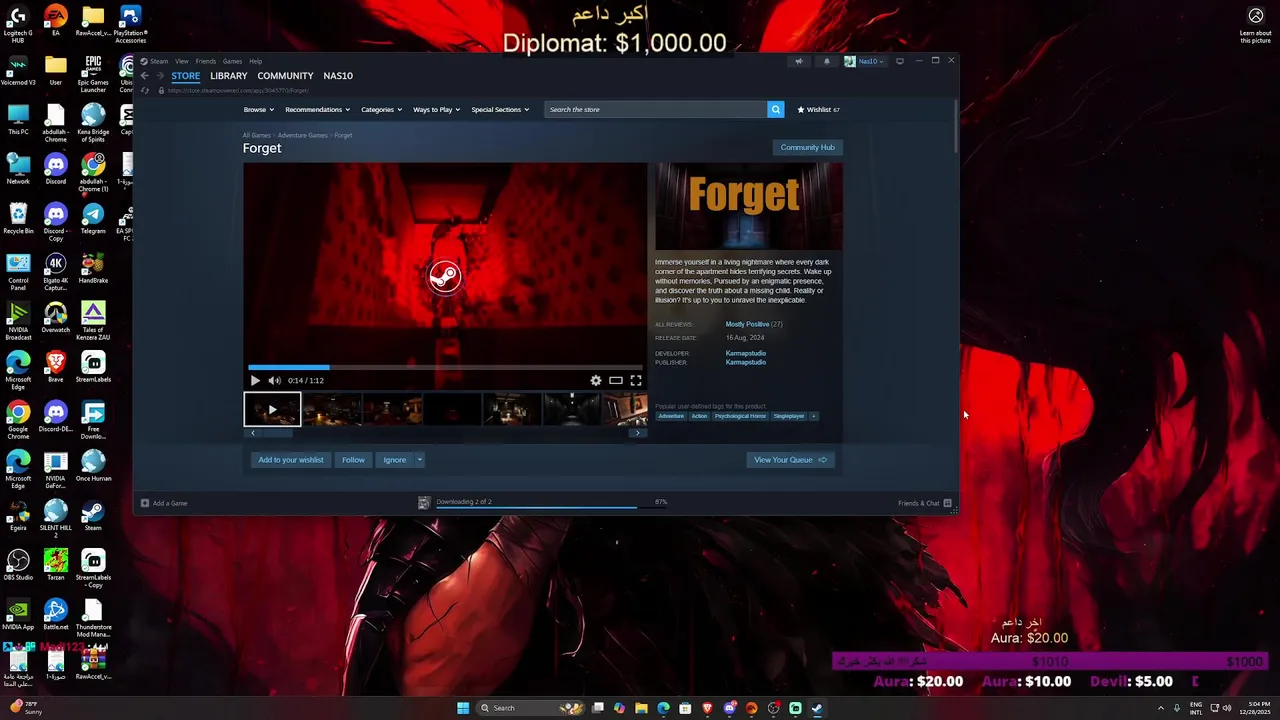Viewport: 1280px width, 720px height.
Task: Click the store search magnifier button
Action: pos(775,109)
